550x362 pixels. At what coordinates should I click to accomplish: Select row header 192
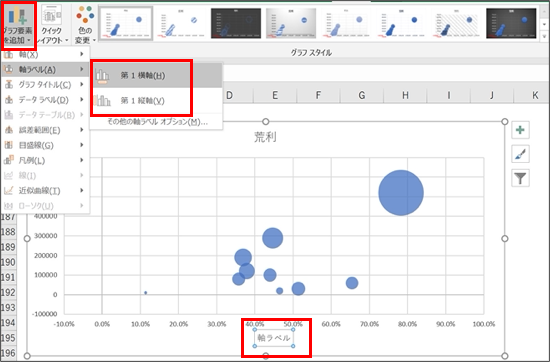(8, 292)
